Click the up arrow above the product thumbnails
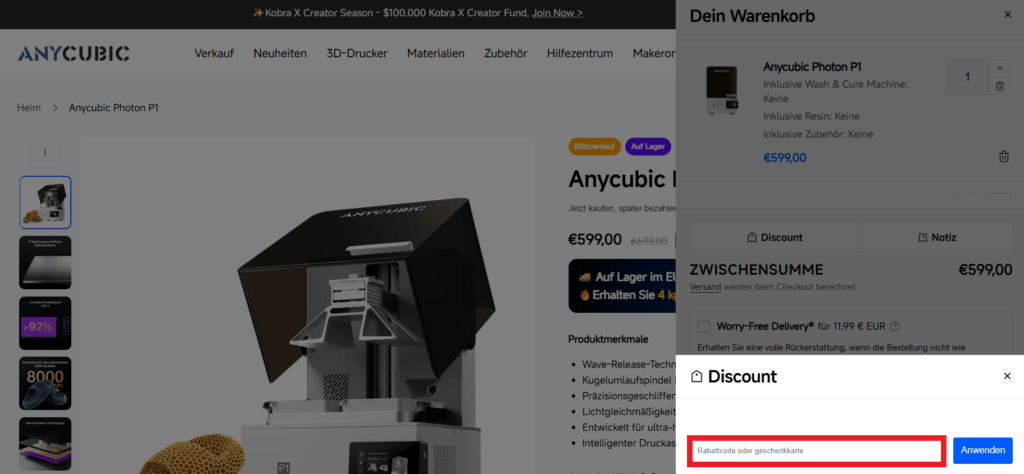Image resolution: width=1024 pixels, height=474 pixels. pos(44,153)
